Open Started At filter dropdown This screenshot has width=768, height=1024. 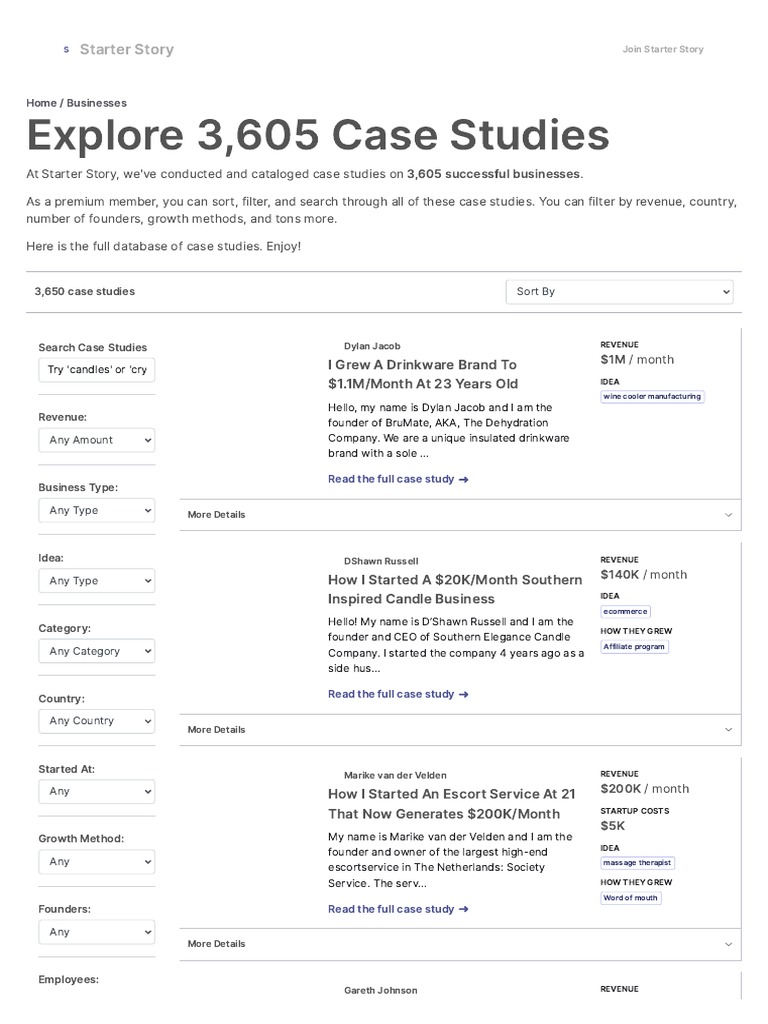(x=97, y=791)
